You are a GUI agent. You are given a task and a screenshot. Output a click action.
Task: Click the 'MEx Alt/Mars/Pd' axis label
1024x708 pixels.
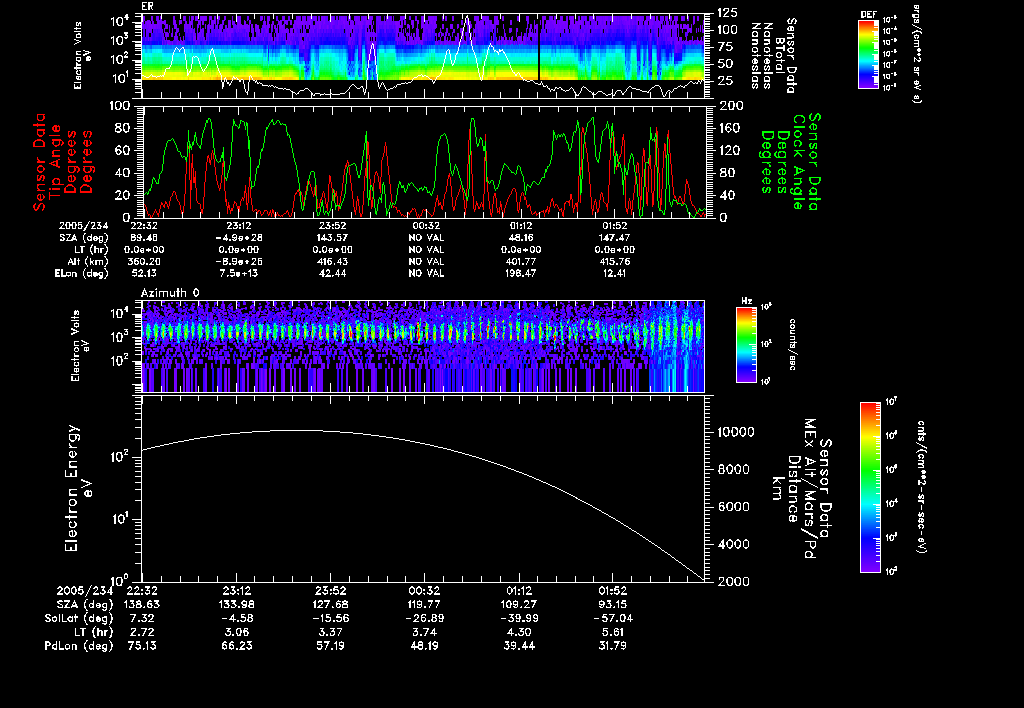click(x=810, y=489)
